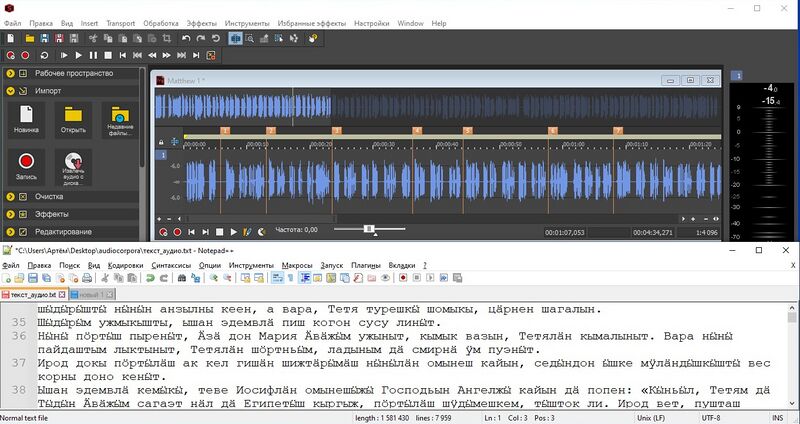Close the текст_аудио.txt tab
Viewport: 800px width, 424px height.
click(62, 295)
